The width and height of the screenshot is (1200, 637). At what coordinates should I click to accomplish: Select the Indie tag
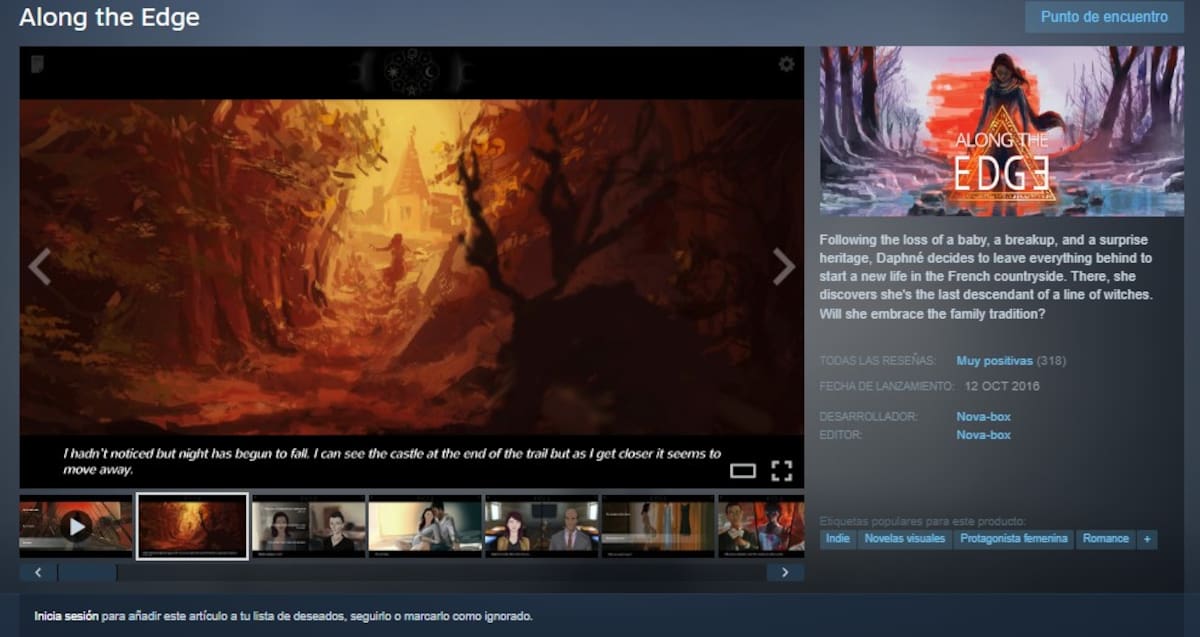(x=838, y=539)
